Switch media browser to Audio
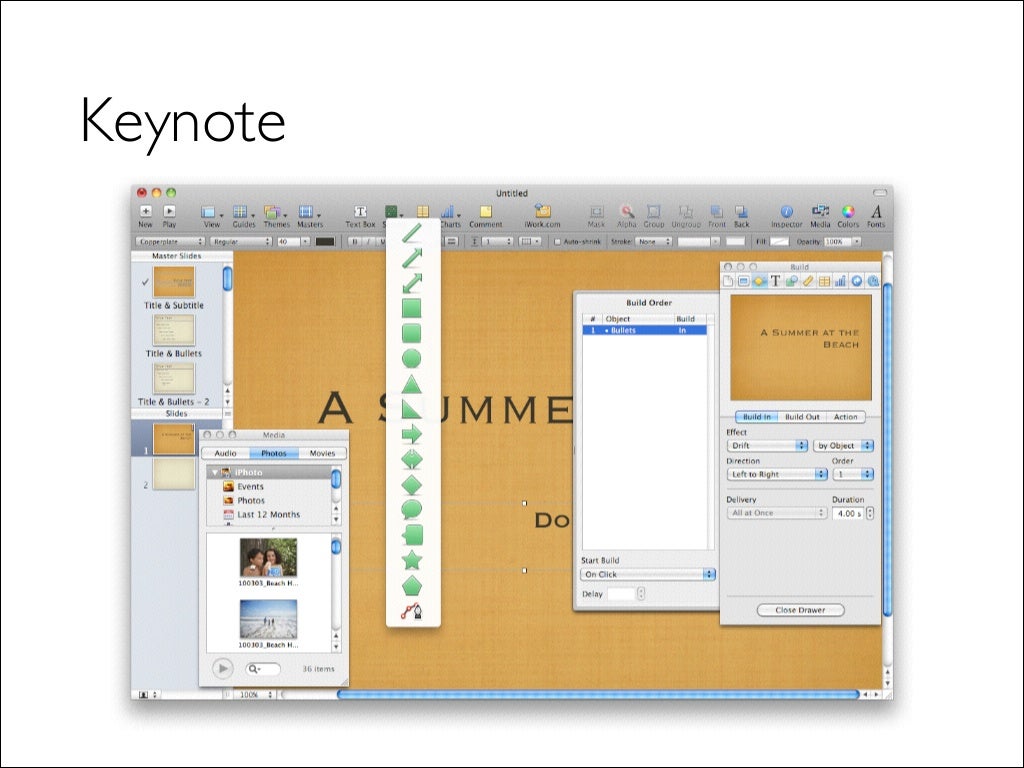Viewport: 1024px width, 768px height. pyautogui.click(x=226, y=453)
